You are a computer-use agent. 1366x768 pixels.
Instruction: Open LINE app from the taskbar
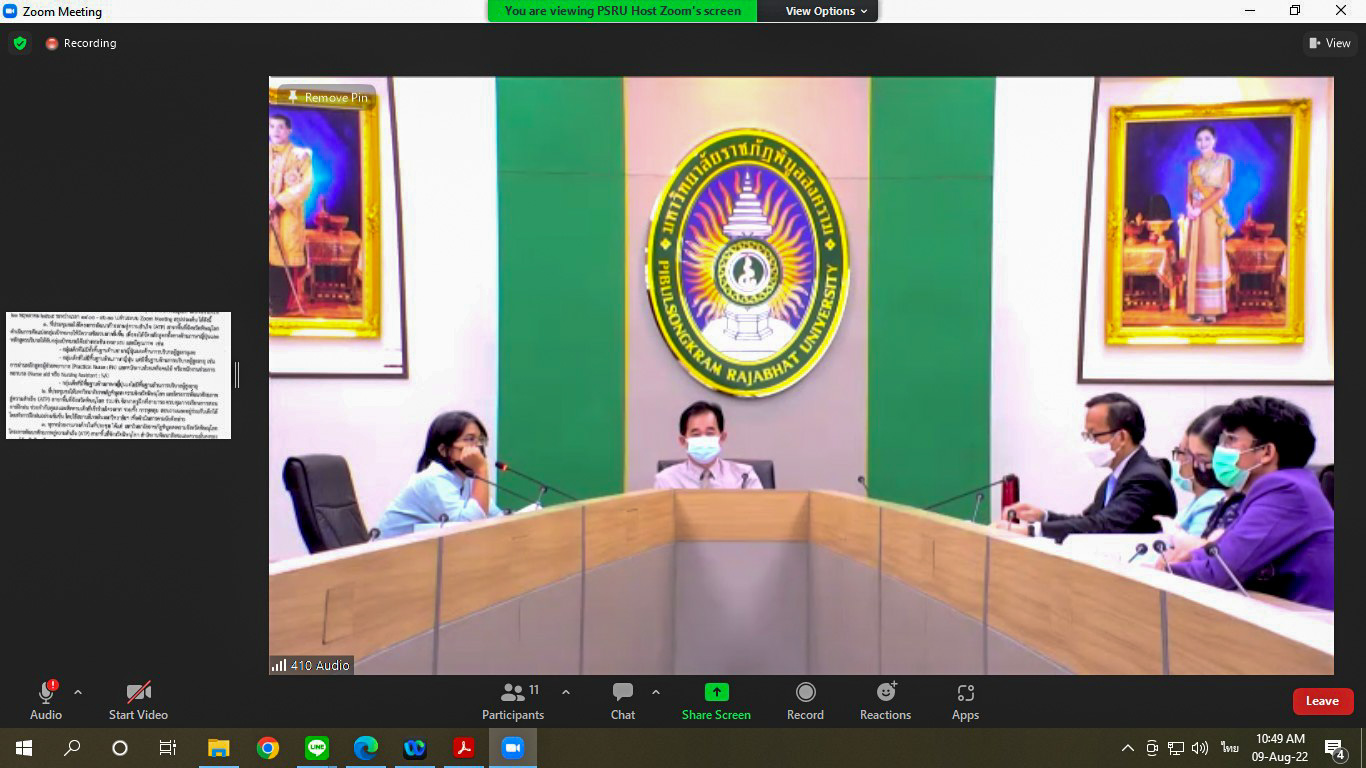316,748
